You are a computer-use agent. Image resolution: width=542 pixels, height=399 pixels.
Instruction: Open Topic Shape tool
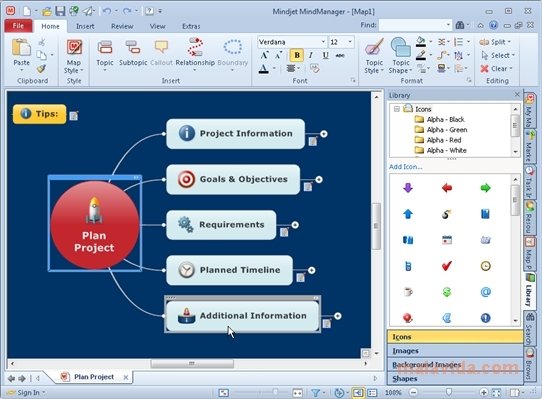coord(401,55)
